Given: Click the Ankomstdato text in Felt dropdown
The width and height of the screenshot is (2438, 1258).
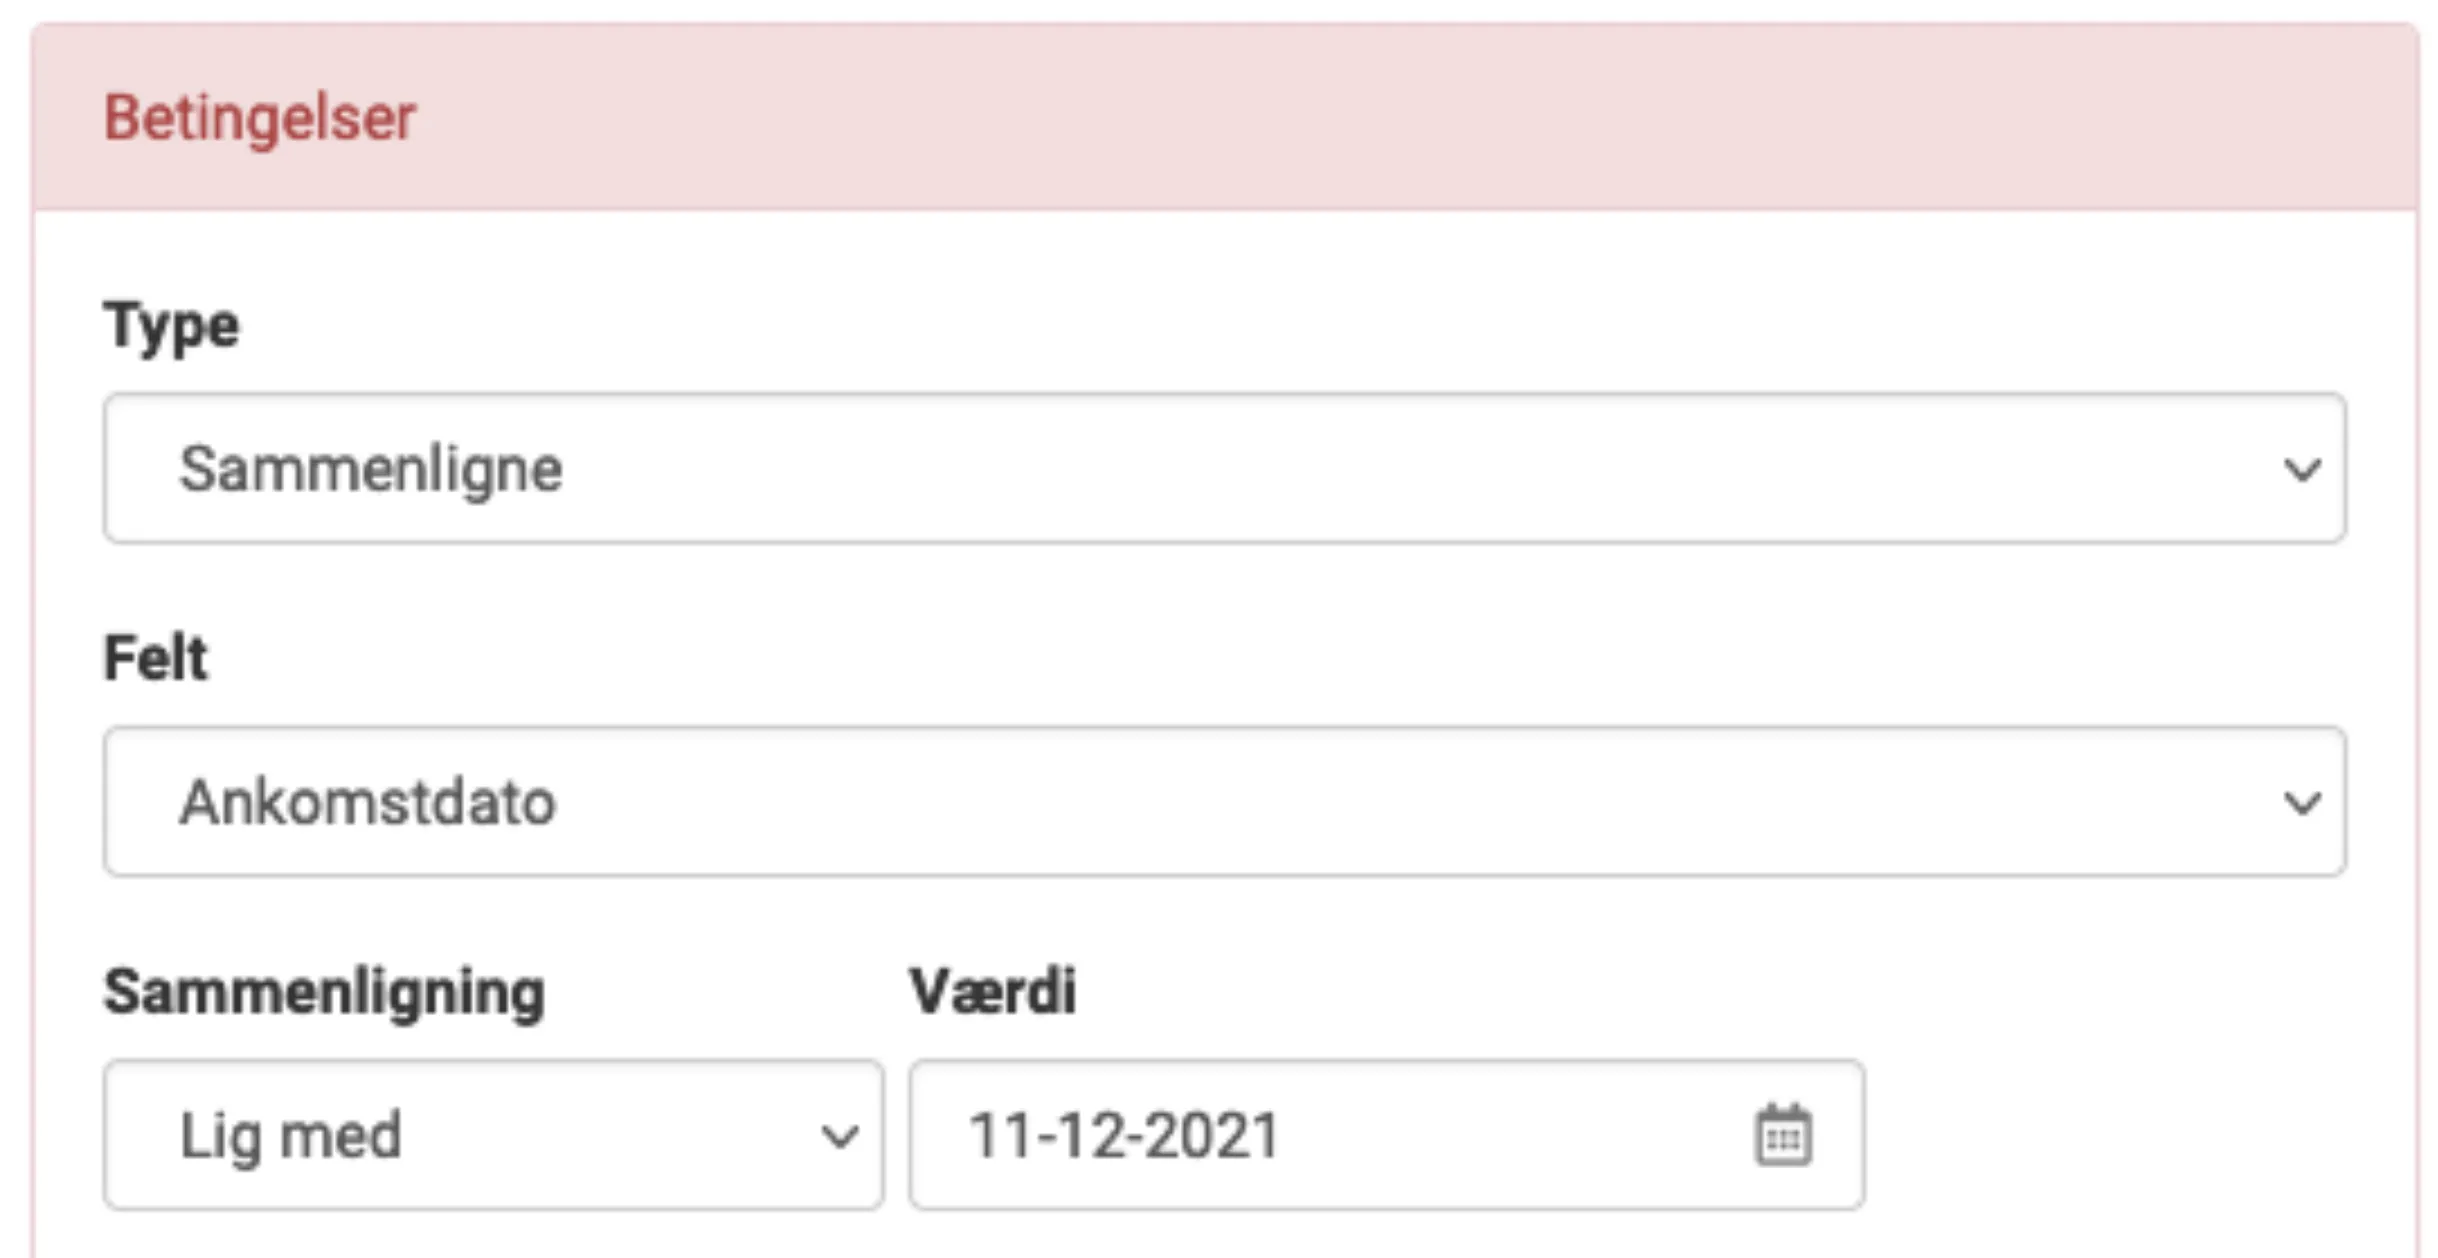Looking at the screenshot, I should click(x=367, y=802).
